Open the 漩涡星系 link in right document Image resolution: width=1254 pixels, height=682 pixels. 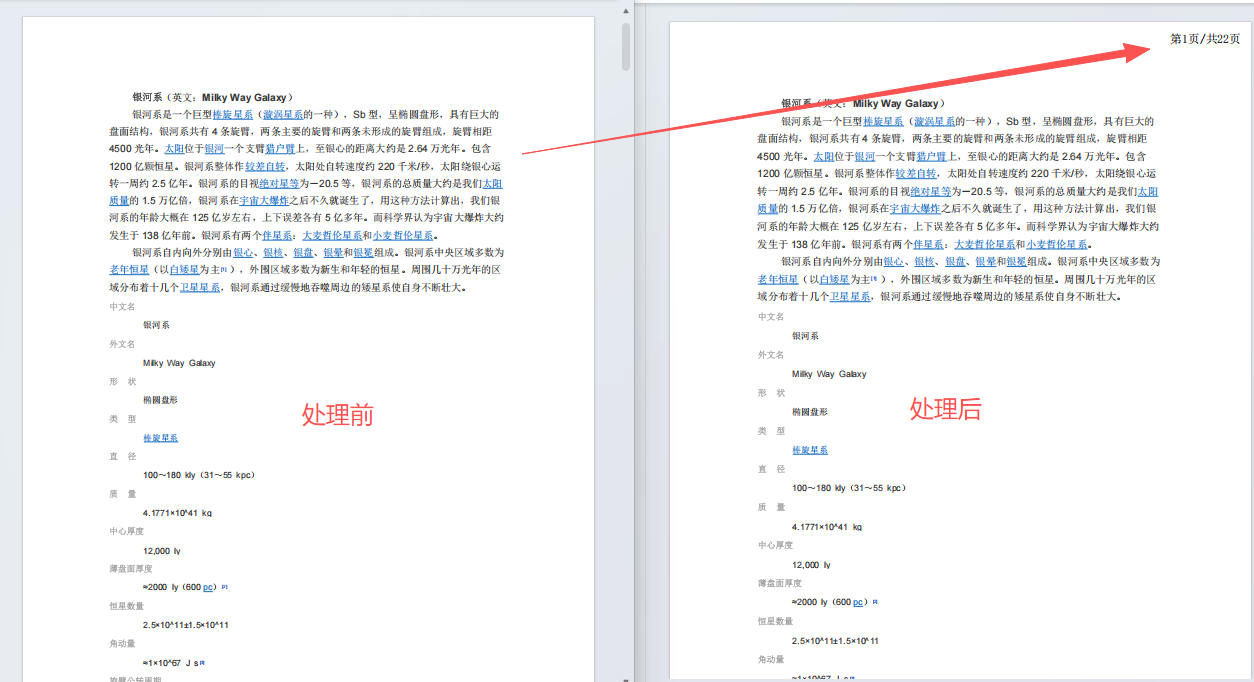click(934, 121)
